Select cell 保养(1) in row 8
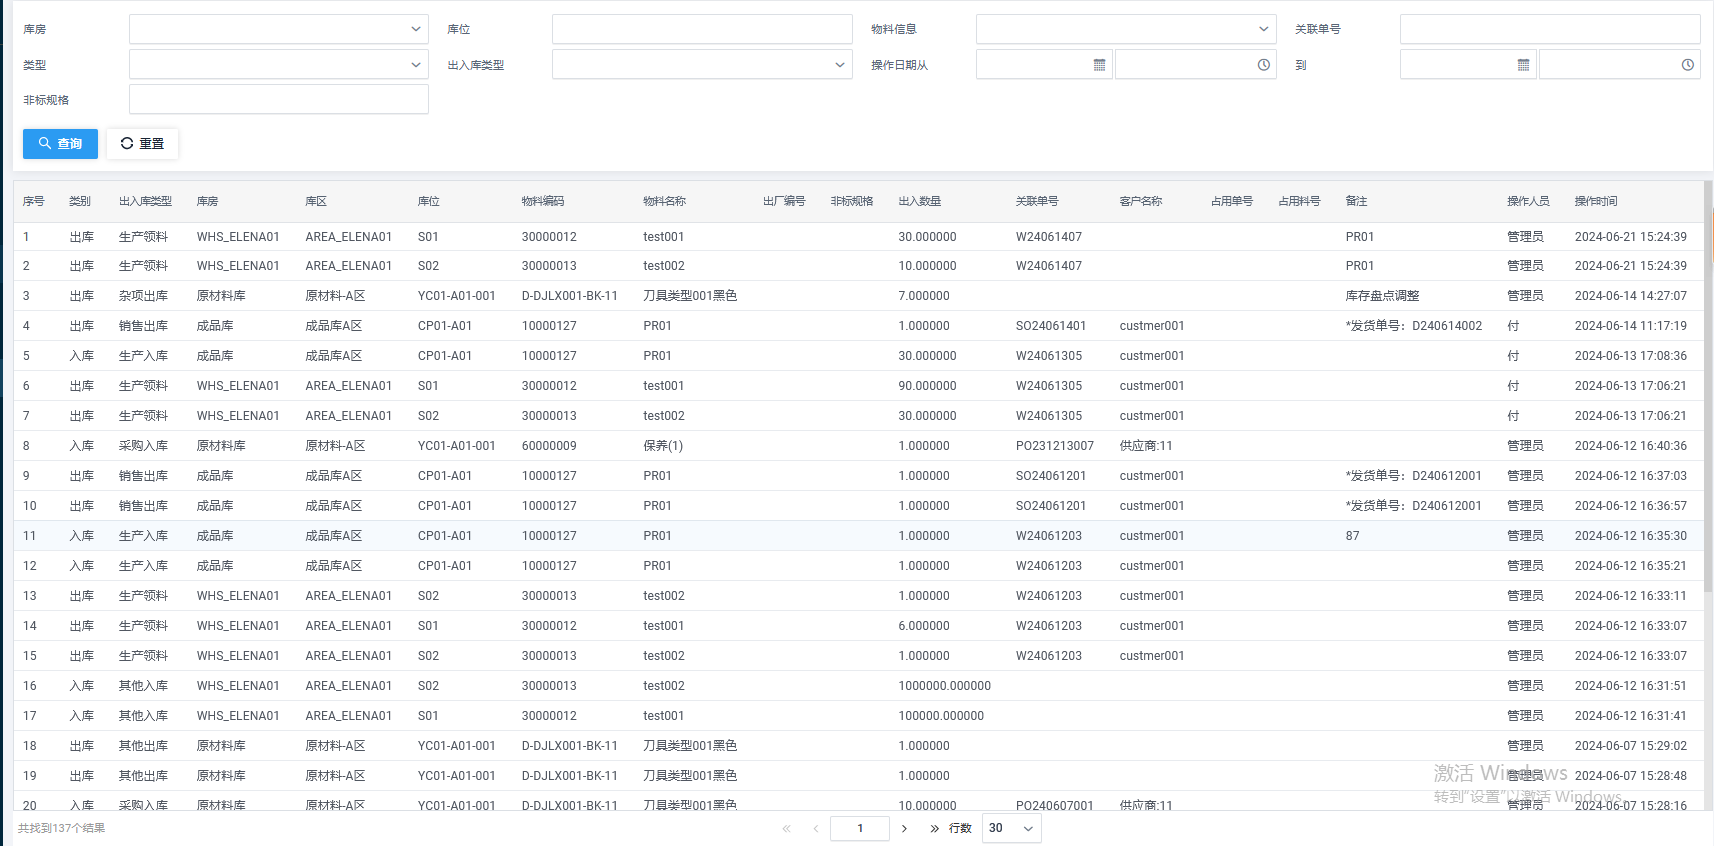Viewport: 1714px width, 846px height. click(663, 446)
